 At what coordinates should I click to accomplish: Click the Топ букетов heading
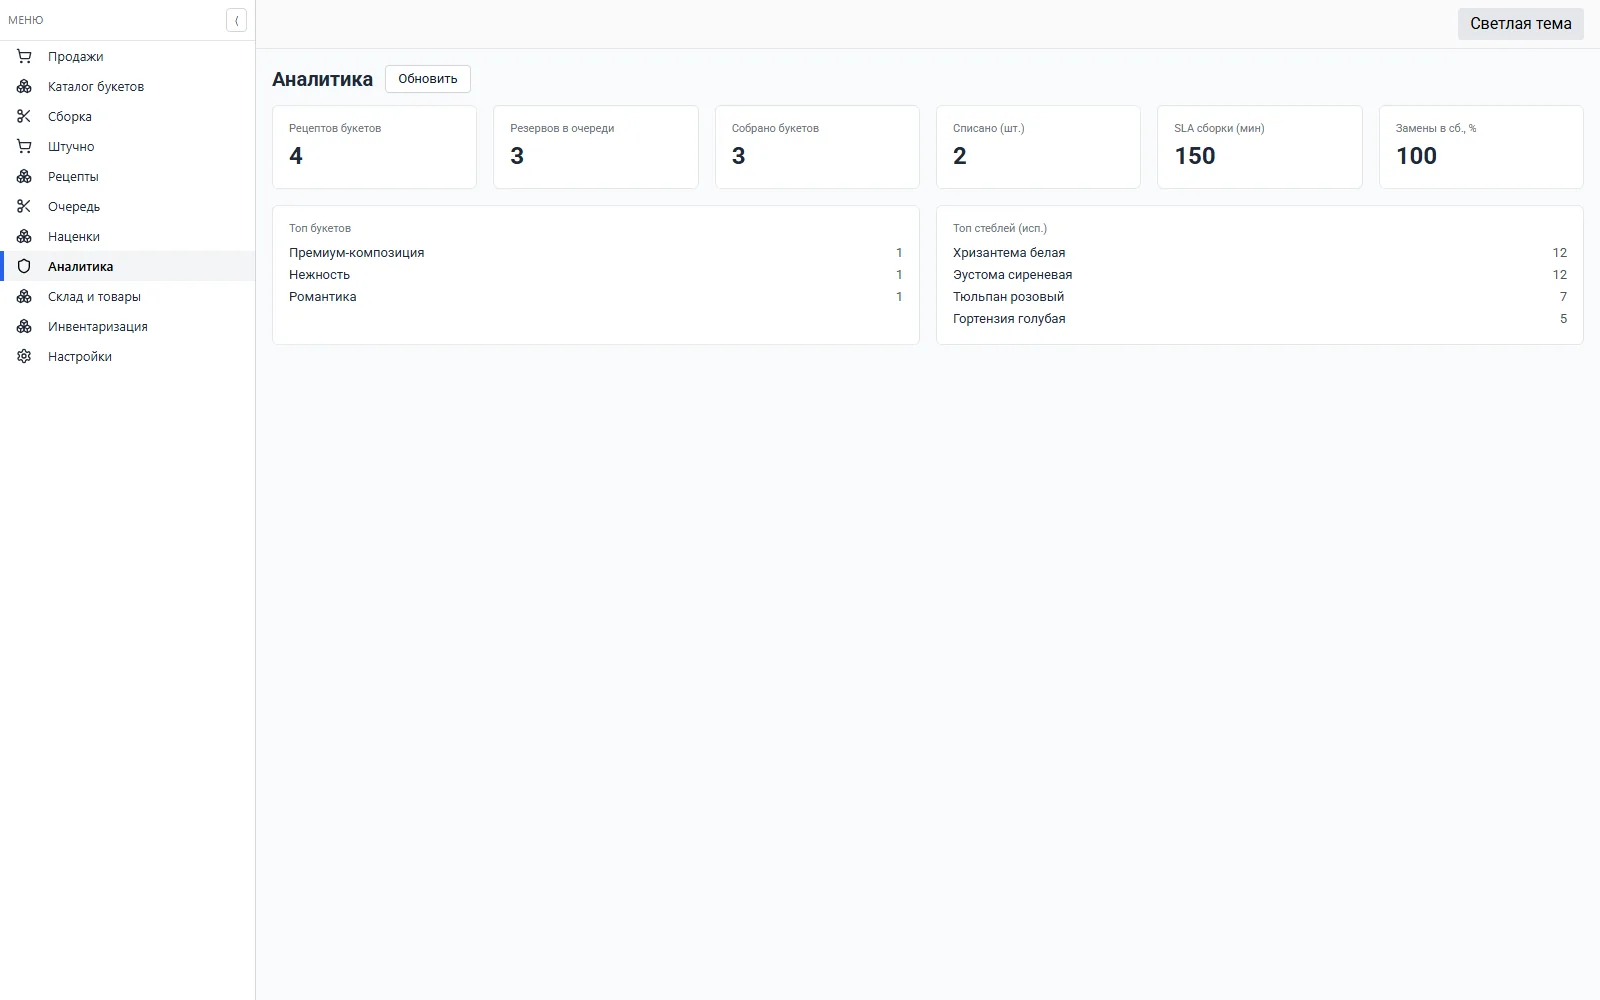coord(320,228)
